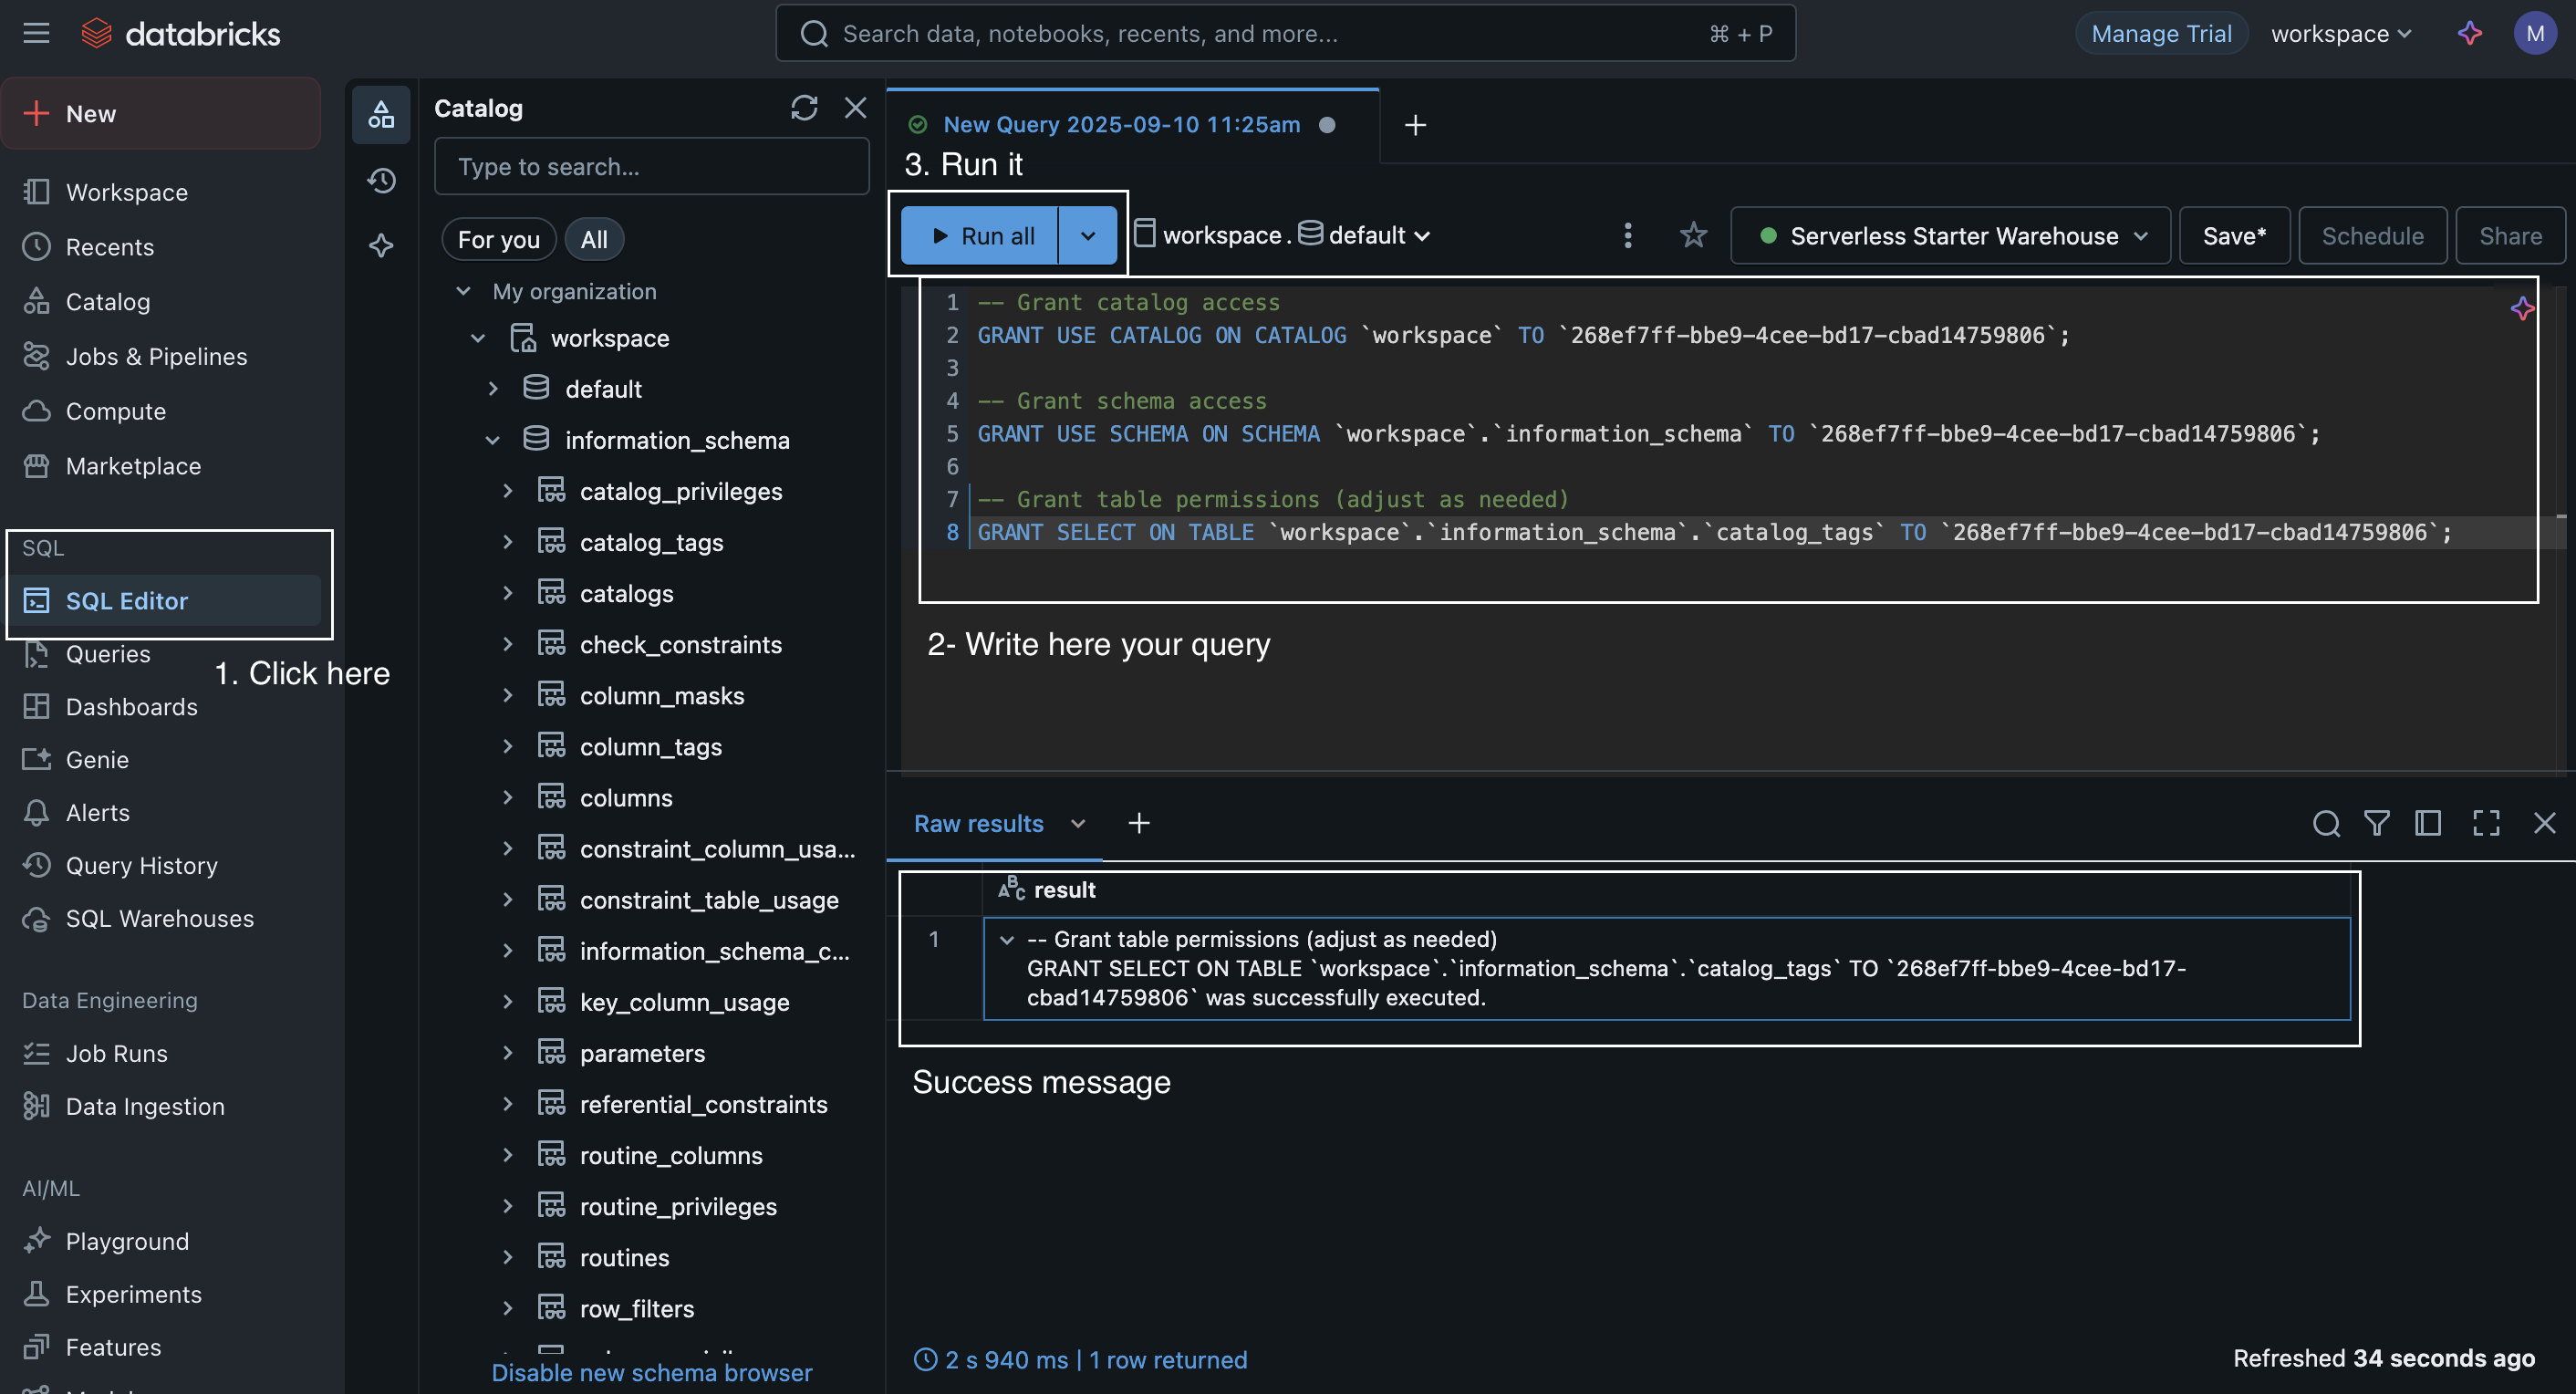
Task: Expand the catalog_privileges table
Action: point(508,491)
